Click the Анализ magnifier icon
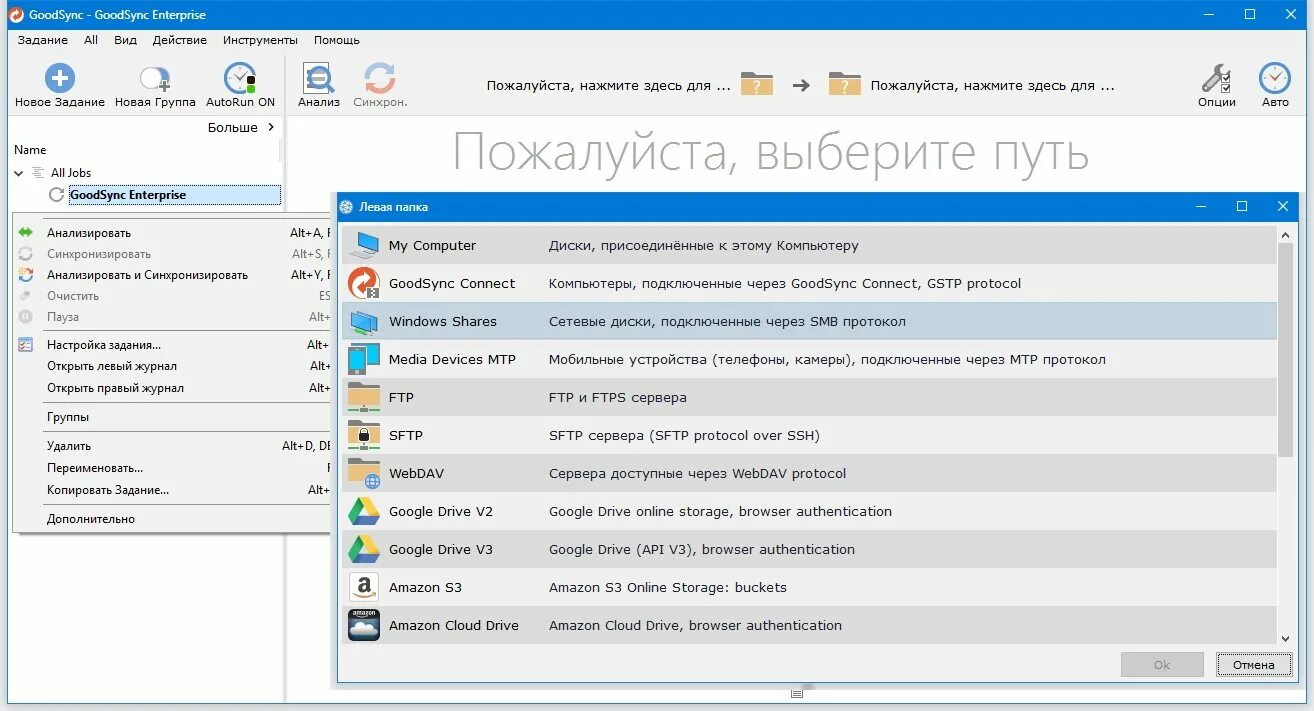 click(x=319, y=78)
